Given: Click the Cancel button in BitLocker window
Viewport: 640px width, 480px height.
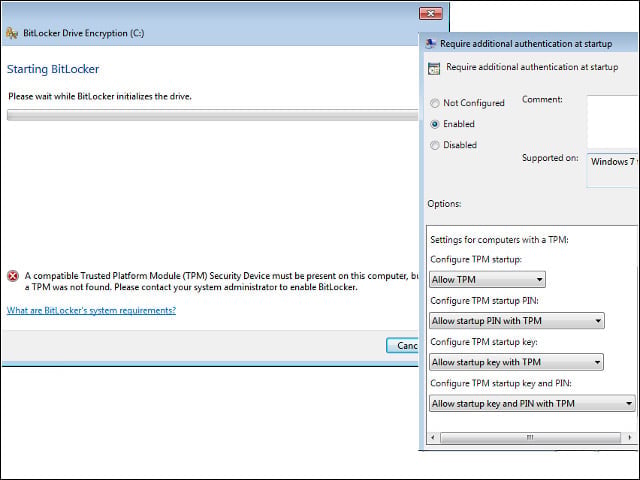Looking at the screenshot, I should click(x=402, y=346).
